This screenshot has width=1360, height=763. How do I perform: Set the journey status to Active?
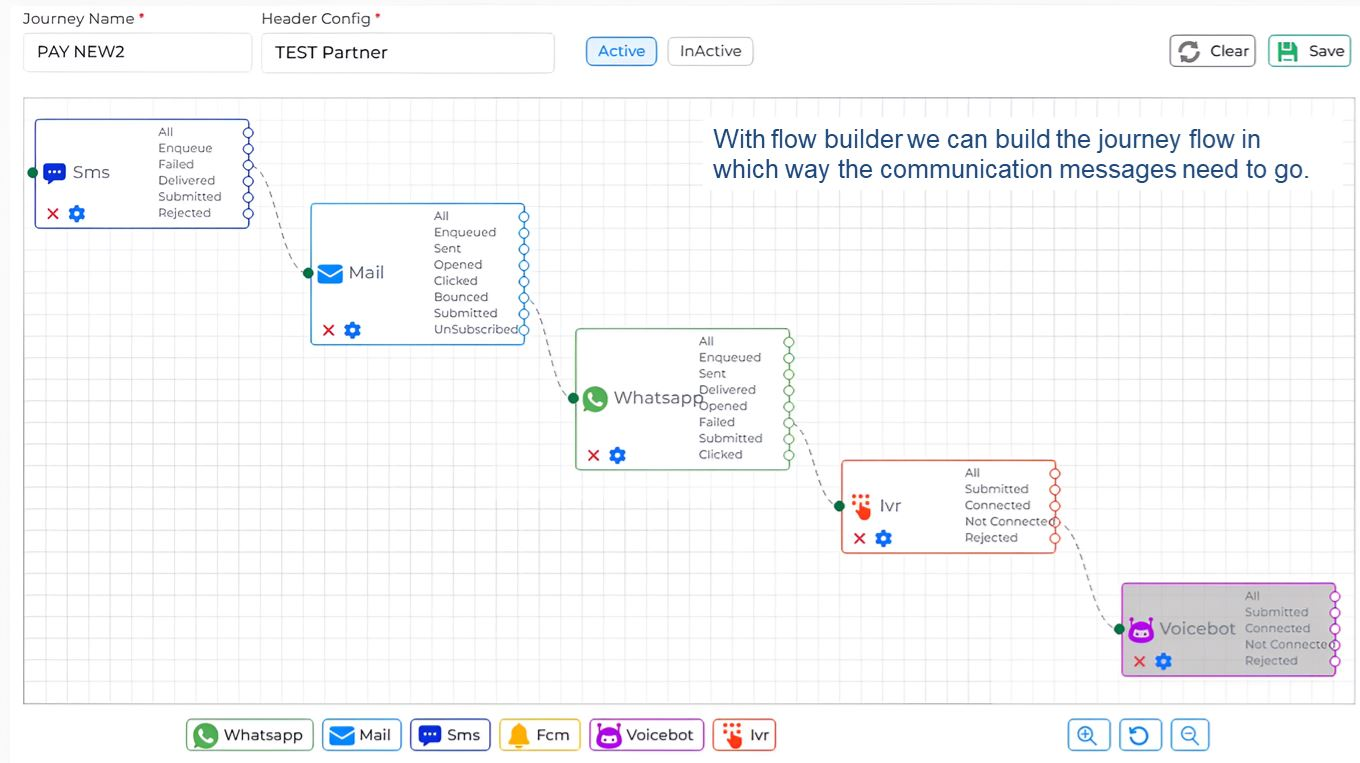pos(621,51)
